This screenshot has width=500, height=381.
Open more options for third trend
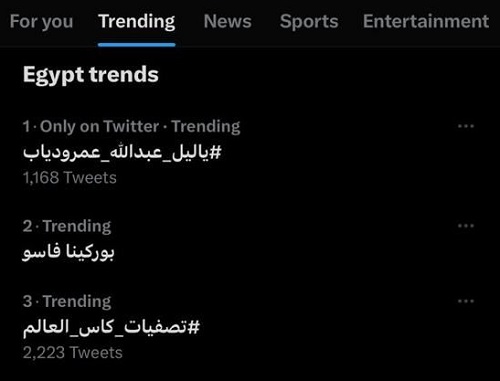466,301
